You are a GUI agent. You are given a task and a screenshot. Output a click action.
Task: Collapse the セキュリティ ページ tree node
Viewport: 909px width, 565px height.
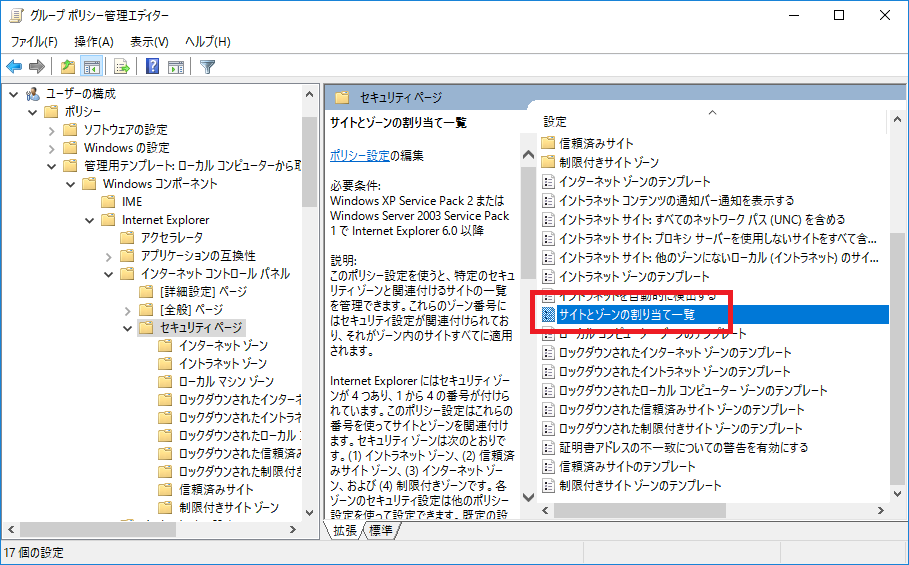(x=128, y=327)
